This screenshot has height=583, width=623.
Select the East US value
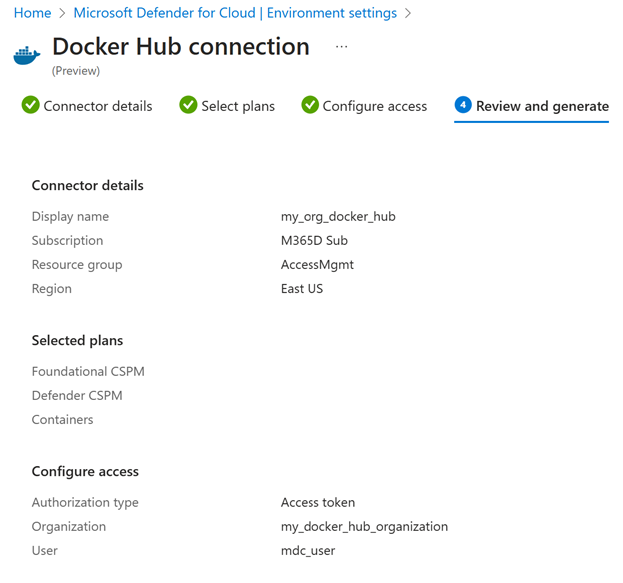pos(302,289)
